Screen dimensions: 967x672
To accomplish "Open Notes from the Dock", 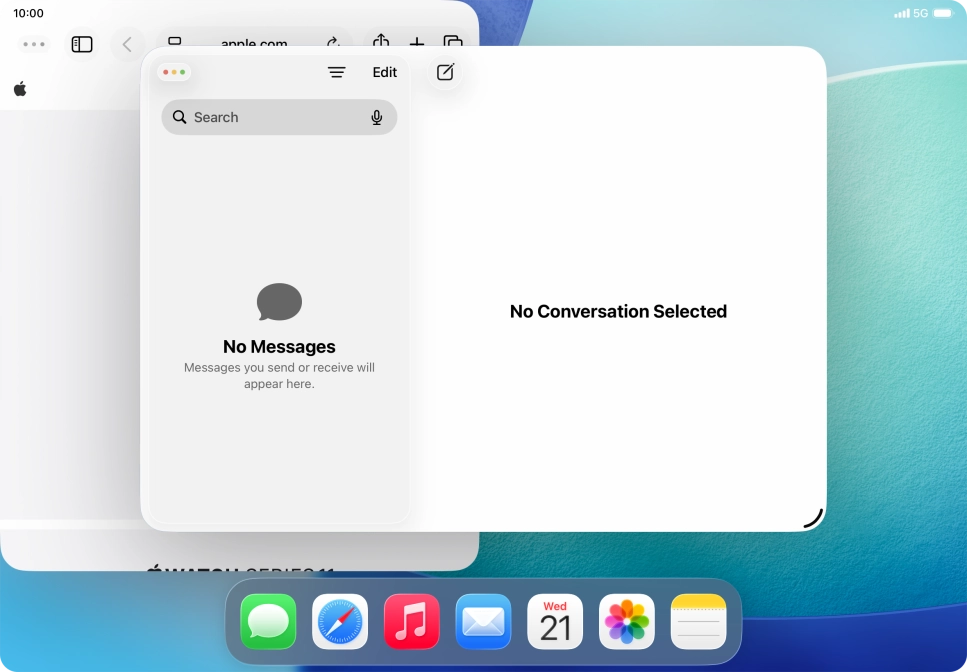I will (697, 621).
